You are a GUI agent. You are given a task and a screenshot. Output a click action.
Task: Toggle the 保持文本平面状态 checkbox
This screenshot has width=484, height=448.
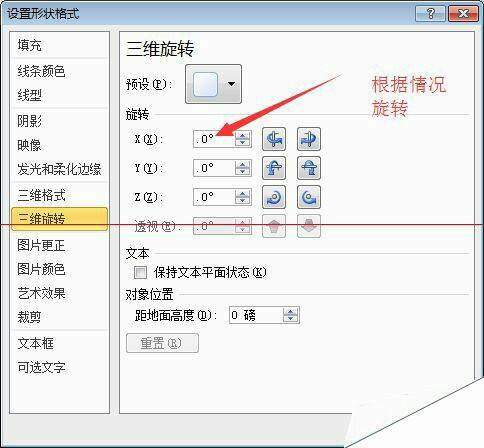140,272
